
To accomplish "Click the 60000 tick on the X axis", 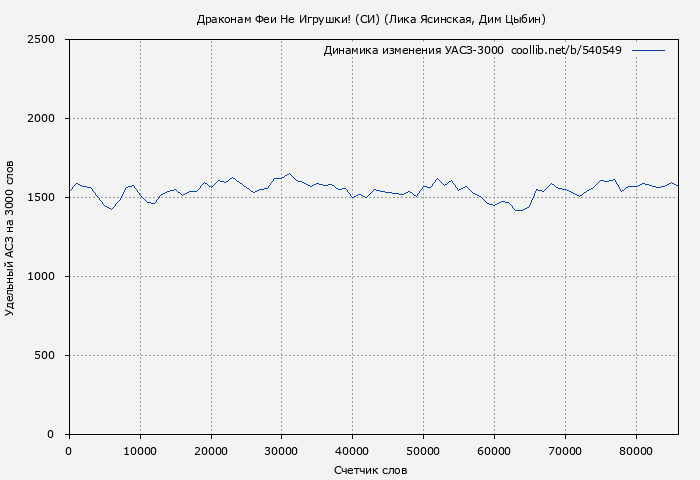I will coord(495,450).
